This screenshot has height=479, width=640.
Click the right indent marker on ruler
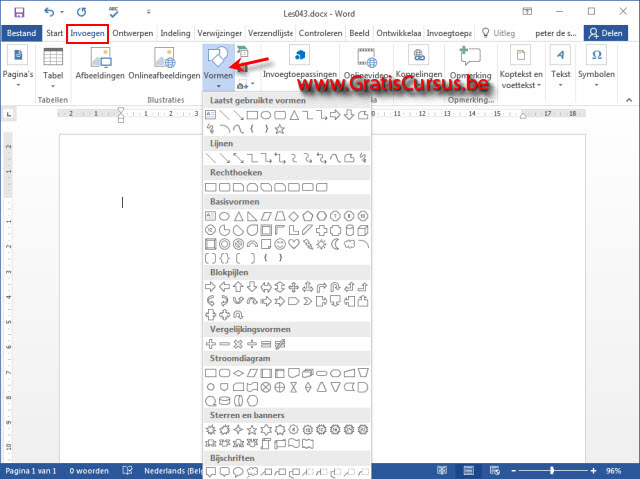[523, 116]
